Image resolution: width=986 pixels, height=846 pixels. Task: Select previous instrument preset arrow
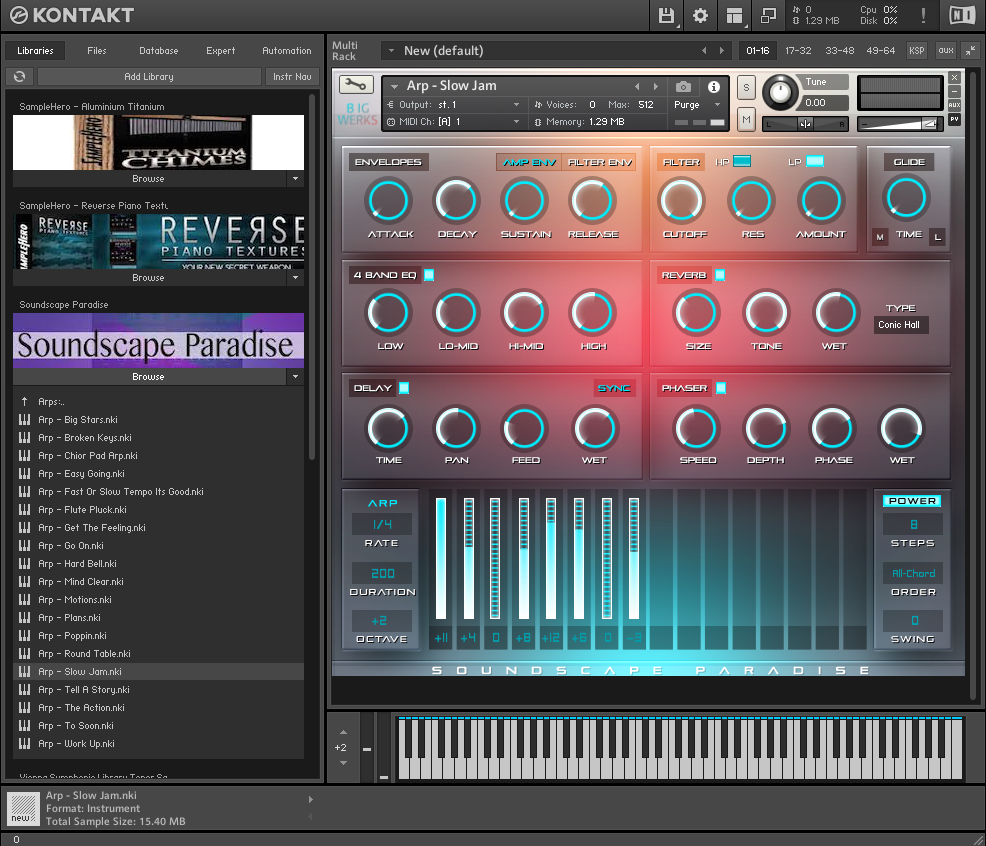click(x=637, y=86)
